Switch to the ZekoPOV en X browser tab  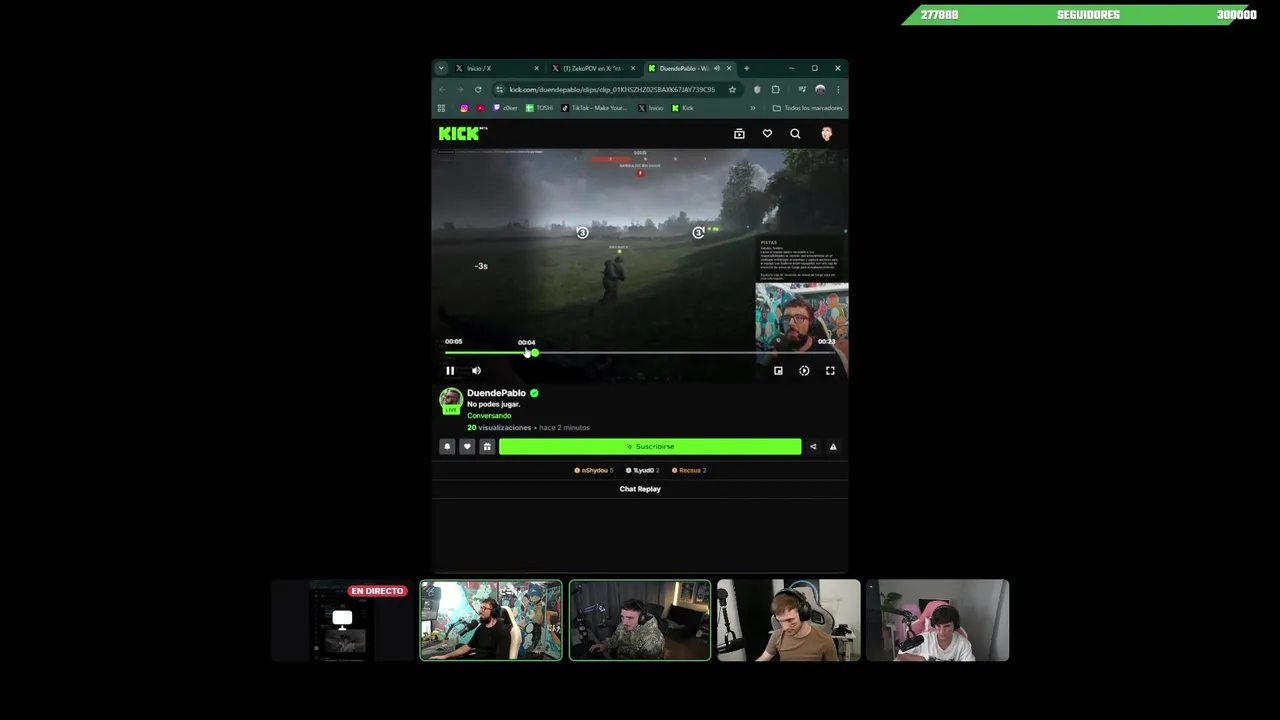[x=594, y=68]
